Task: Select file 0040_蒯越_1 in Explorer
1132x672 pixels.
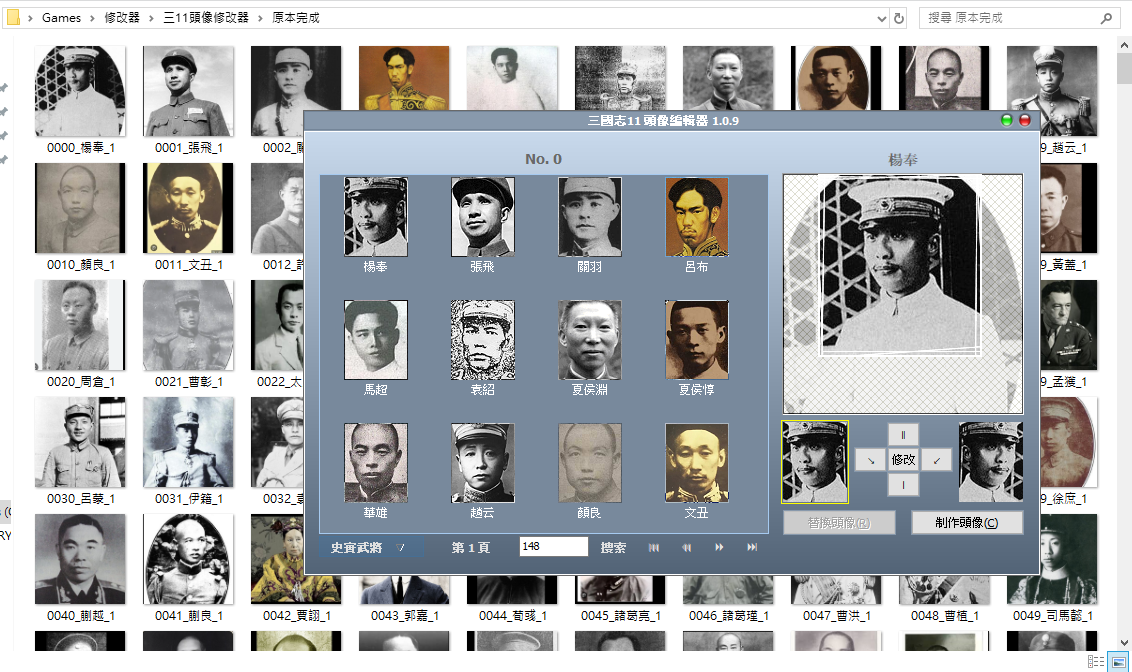Action: pos(80,568)
